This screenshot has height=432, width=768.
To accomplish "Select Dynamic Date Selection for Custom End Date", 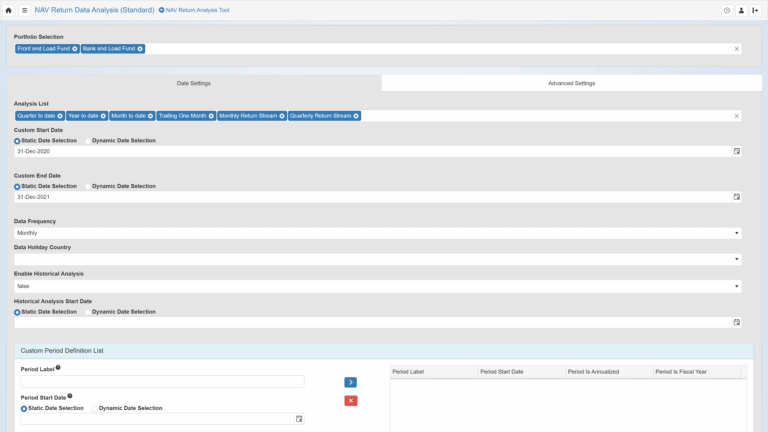I will click(x=88, y=186).
